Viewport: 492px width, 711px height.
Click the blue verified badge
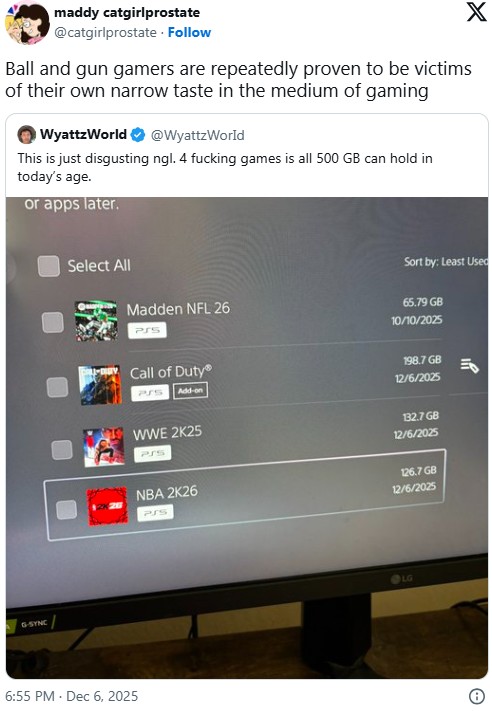[x=138, y=135]
